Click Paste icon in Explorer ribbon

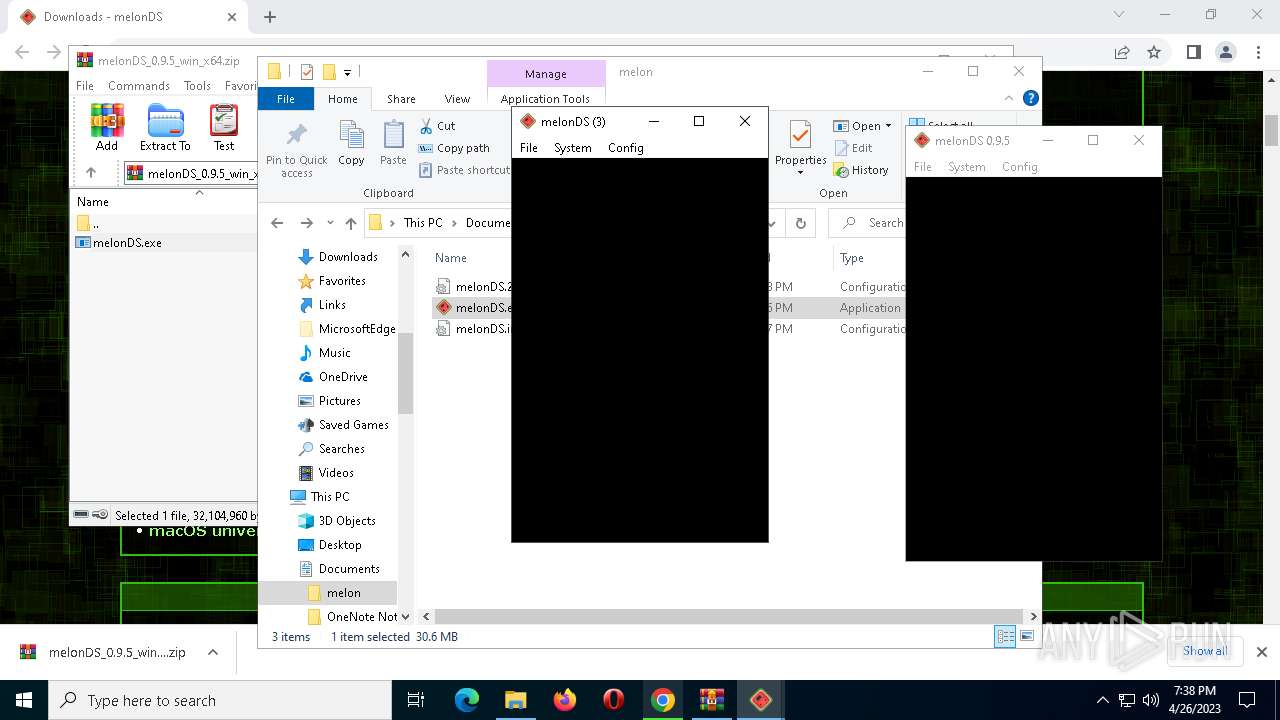click(393, 143)
